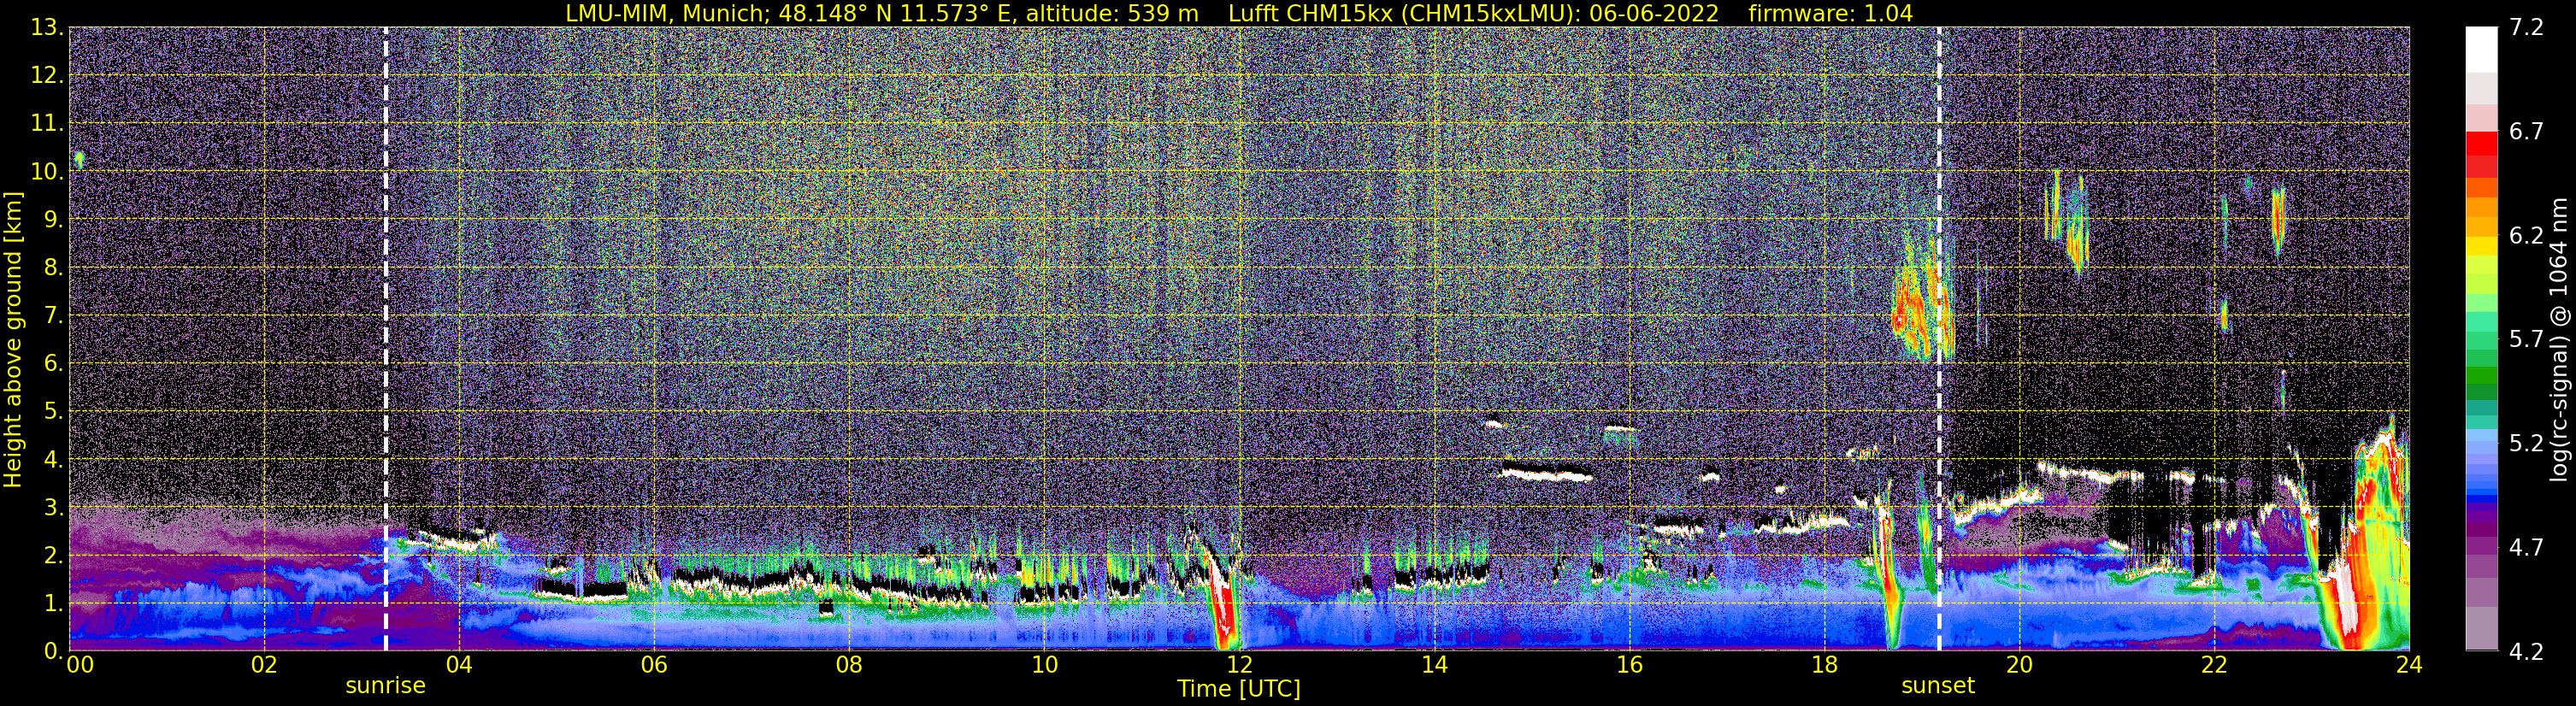The height and width of the screenshot is (706, 2576).
Task: Click the time axis tick label '08'
Action: click(x=849, y=665)
